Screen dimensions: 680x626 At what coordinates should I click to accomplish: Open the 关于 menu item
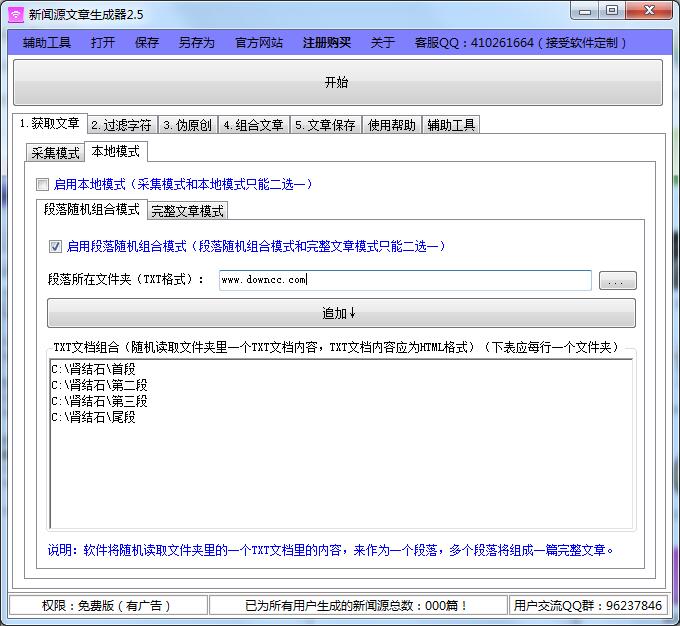point(382,43)
